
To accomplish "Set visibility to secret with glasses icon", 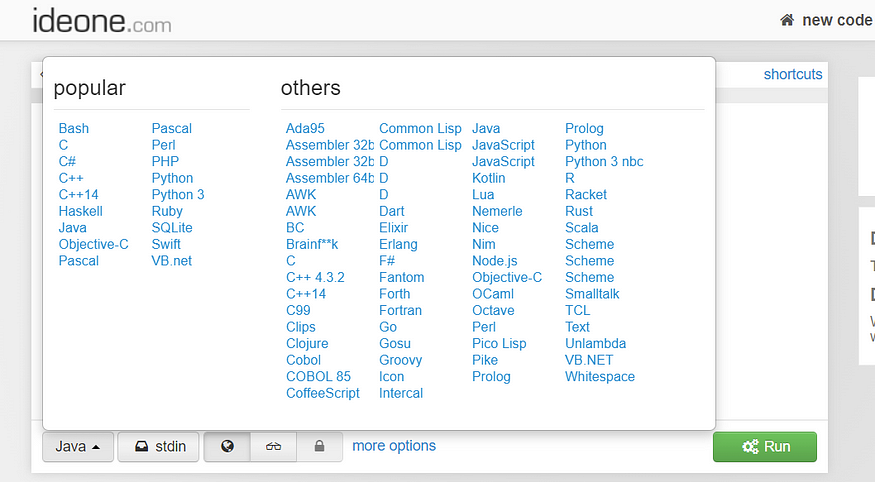I will pos(273,446).
